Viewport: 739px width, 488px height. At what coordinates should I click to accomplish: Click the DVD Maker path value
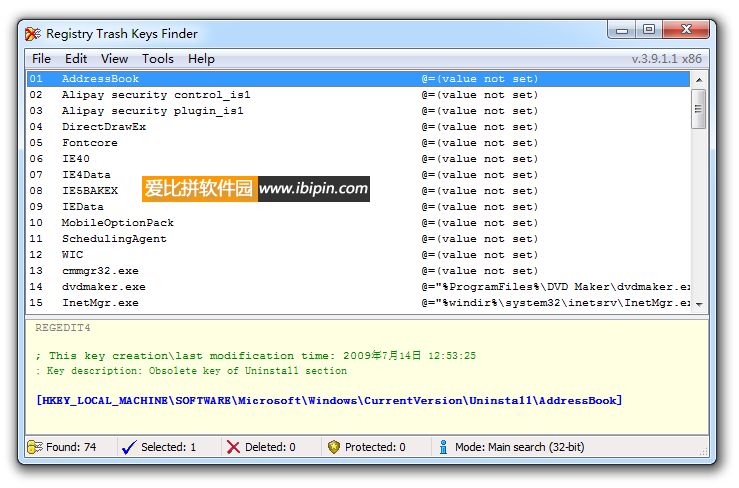(556, 287)
